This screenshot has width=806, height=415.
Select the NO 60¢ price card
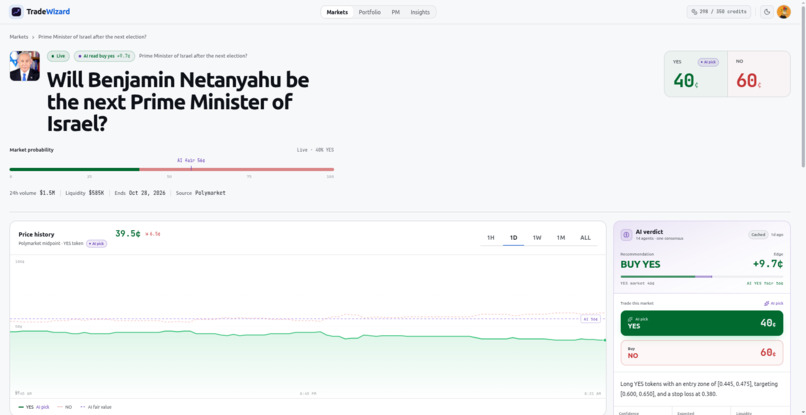coord(759,74)
